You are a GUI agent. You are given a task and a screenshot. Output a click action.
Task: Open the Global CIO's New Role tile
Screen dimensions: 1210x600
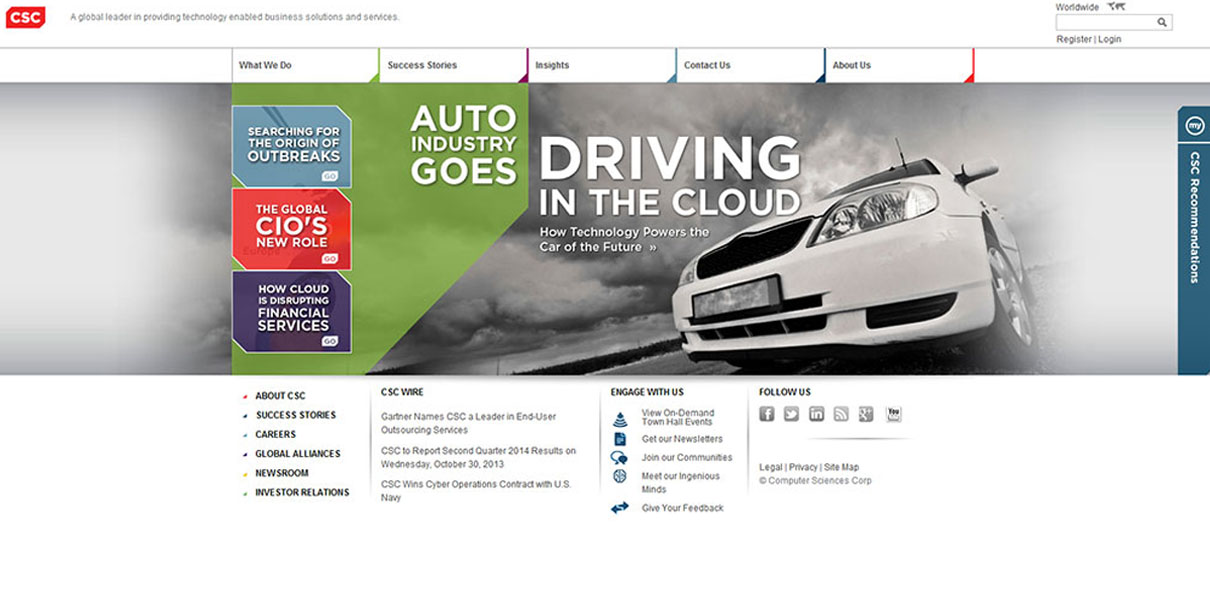(292, 229)
